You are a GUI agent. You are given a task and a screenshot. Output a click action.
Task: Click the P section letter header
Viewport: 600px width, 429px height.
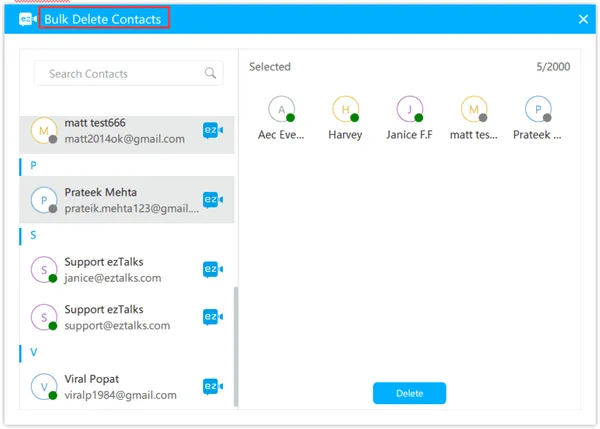(x=33, y=166)
